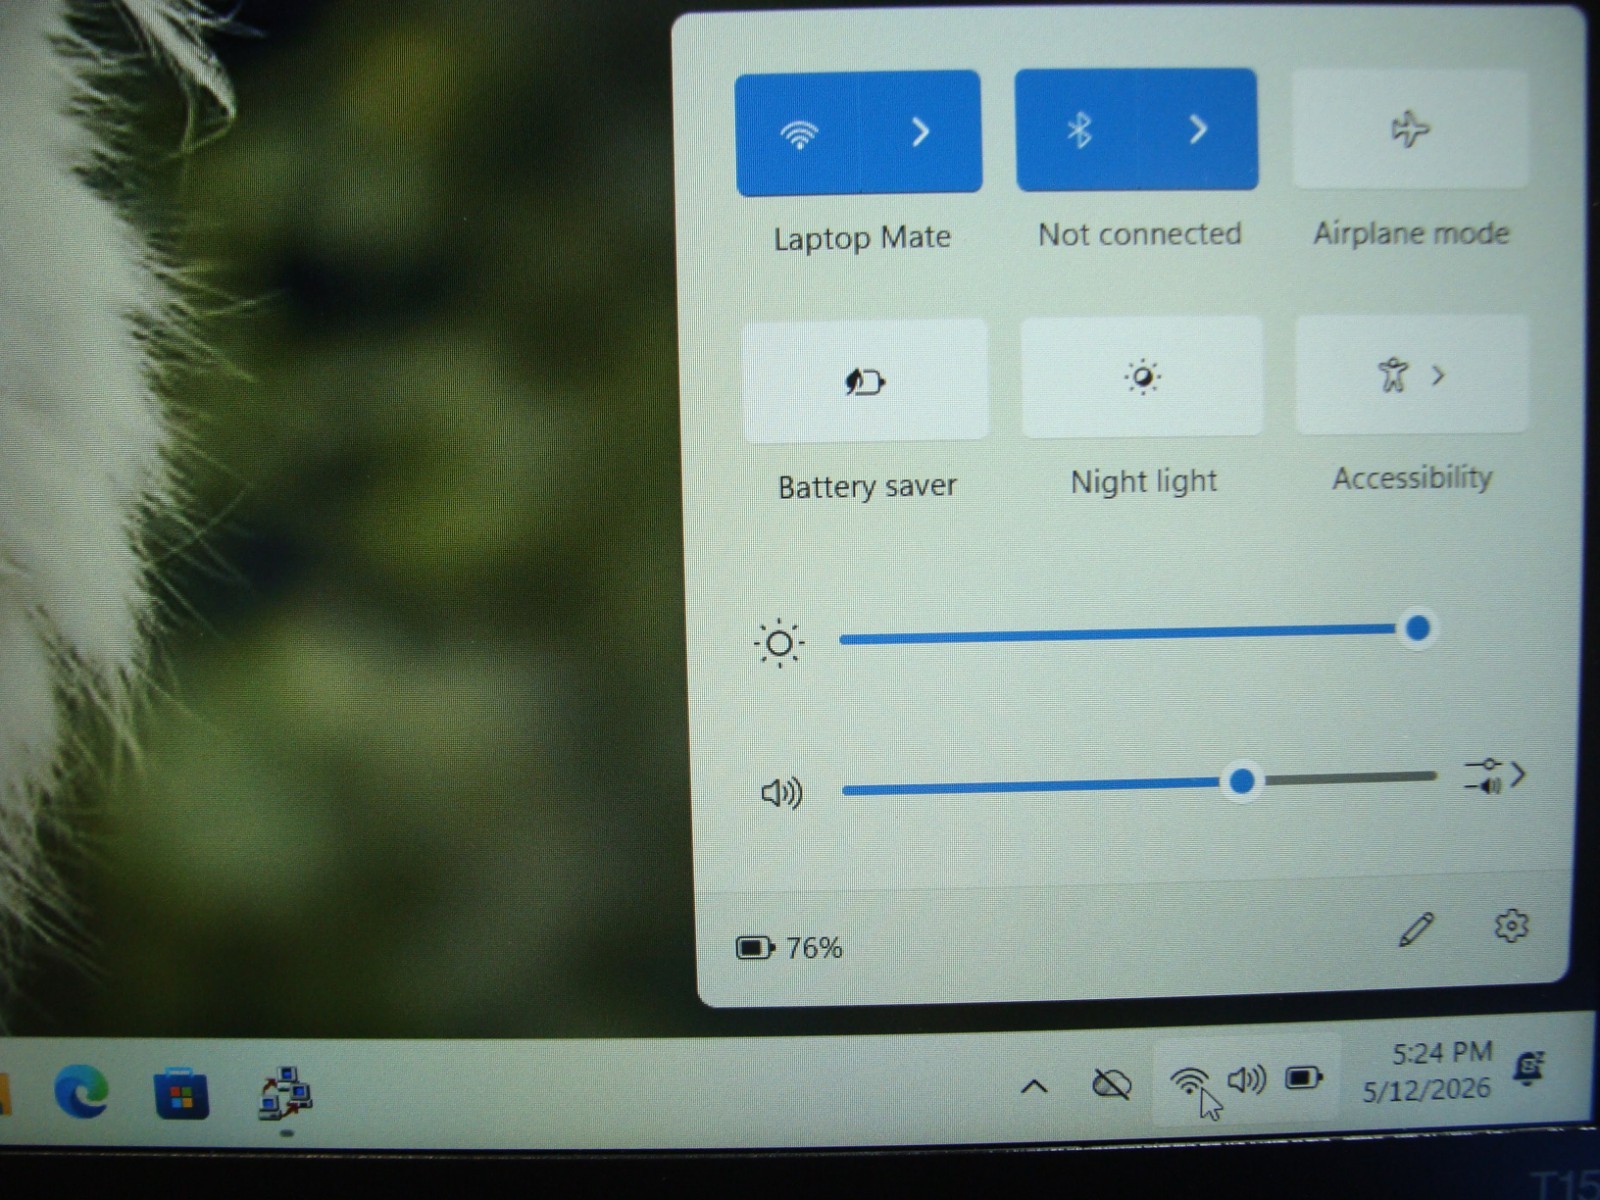Open Microsoft Edge from taskbar
Screen dimensions: 1600x1200
coord(81,1090)
